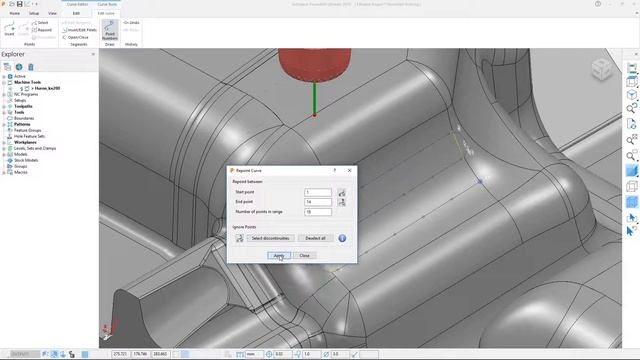Click Insert/Edit Fillets in Segments group

80,30
